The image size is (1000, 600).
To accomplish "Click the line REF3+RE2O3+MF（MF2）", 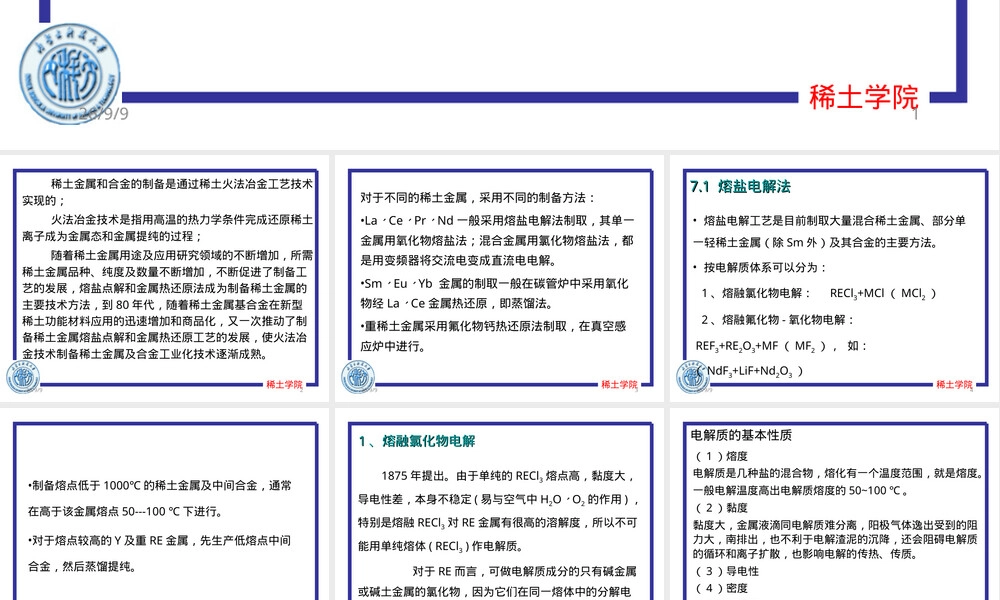I will click(781, 346).
